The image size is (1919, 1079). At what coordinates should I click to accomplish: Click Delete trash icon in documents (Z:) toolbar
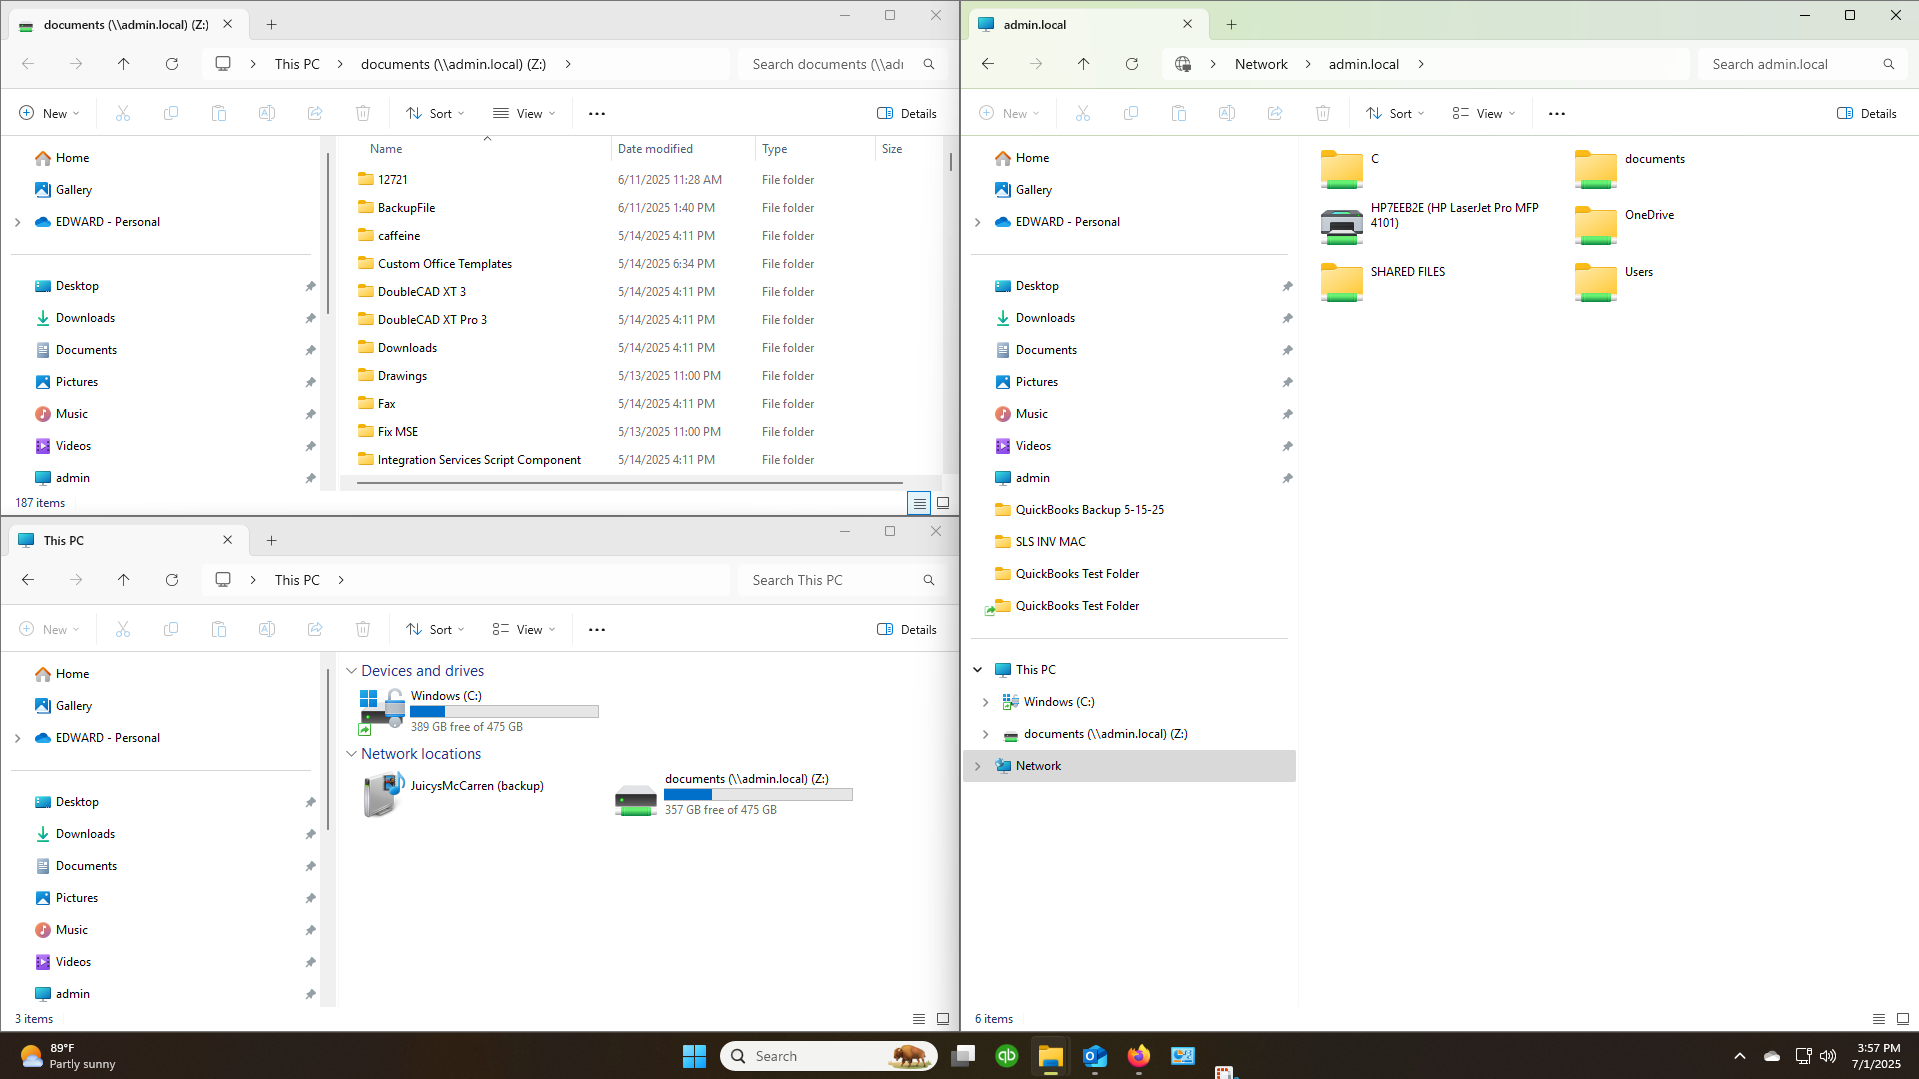point(363,114)
